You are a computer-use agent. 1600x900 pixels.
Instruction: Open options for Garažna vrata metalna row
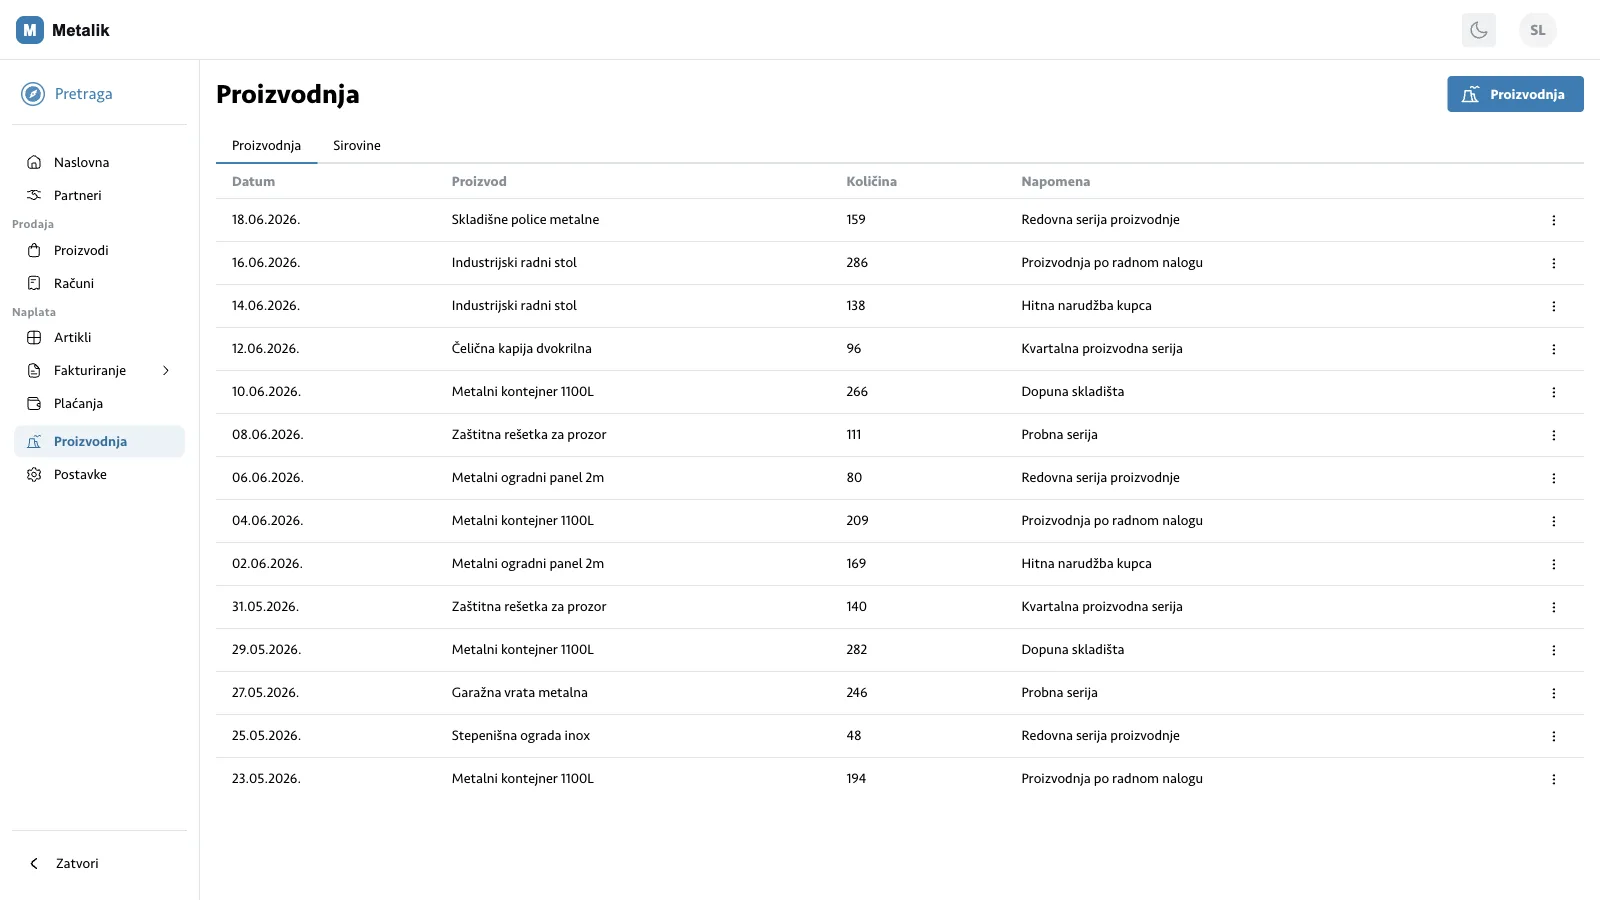coord(1553,693)
